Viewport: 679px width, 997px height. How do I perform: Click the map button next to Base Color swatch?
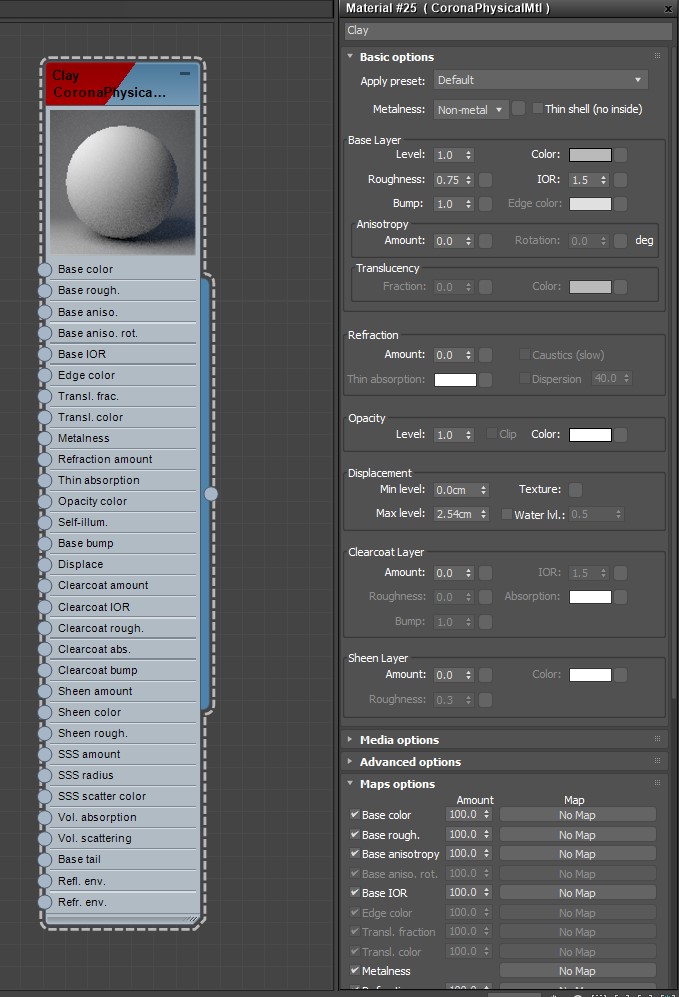click(621, 155)
